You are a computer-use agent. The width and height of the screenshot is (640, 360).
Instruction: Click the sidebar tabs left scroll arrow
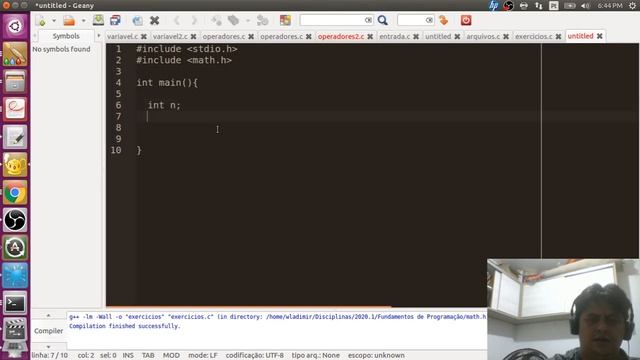(x=35, y=36)
